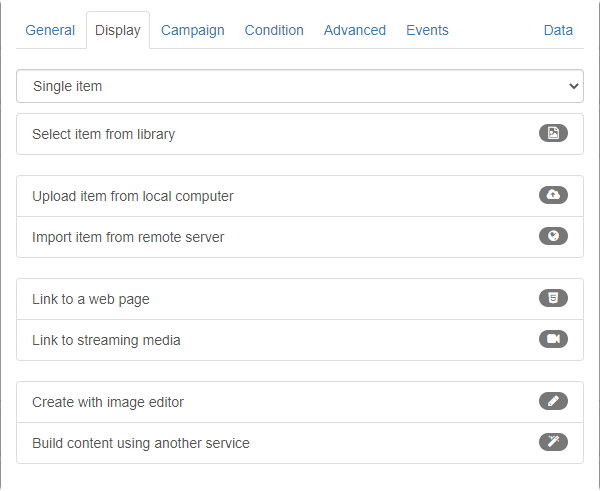Click the magic wand service icon

pyautogui.click(x=553, y=442)
